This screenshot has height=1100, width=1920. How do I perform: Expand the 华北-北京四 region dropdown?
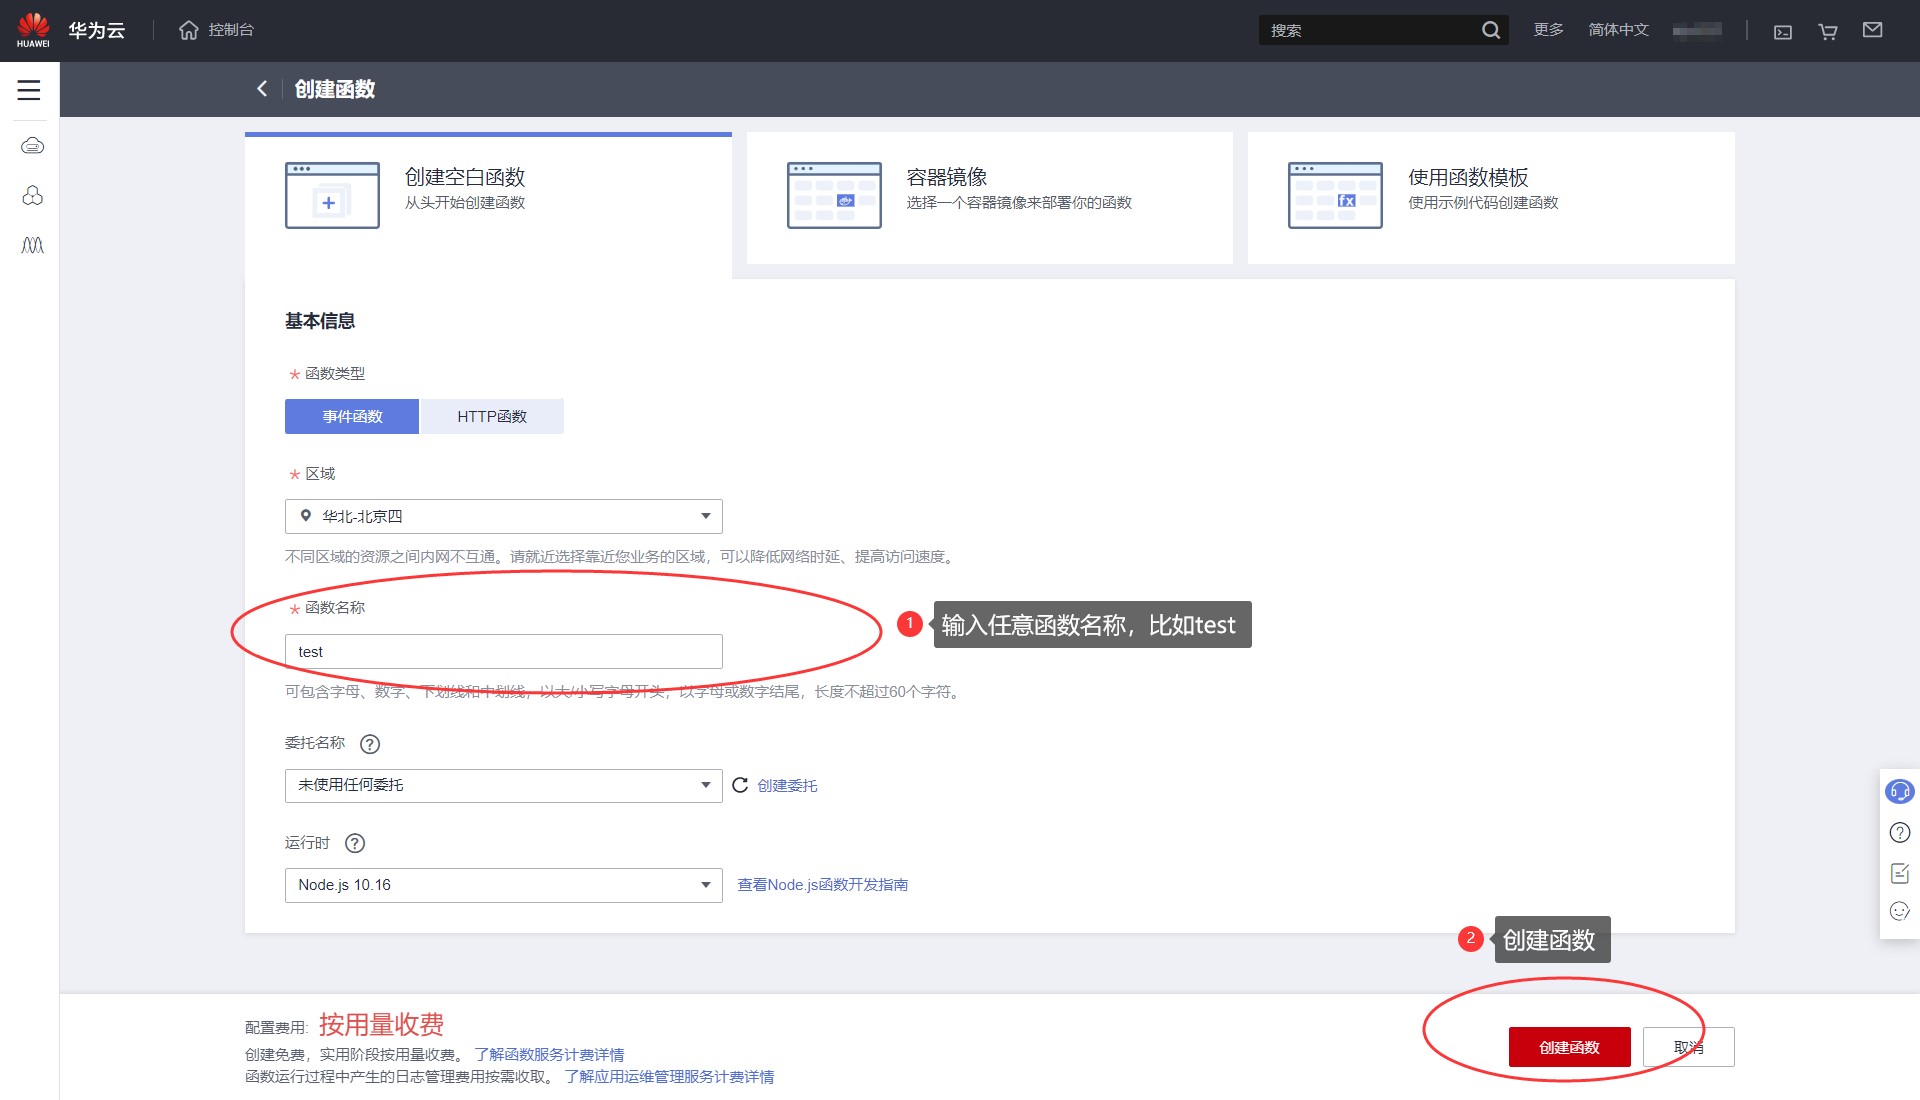coord(503,517)
